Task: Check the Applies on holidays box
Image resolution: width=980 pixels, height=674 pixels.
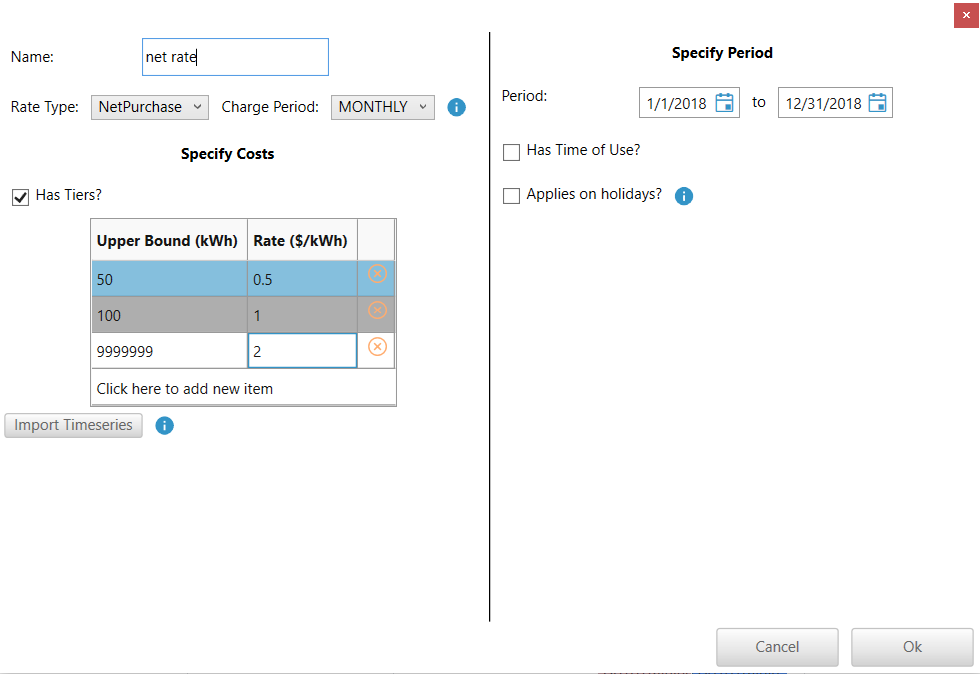Action: [x=511, y=196]
